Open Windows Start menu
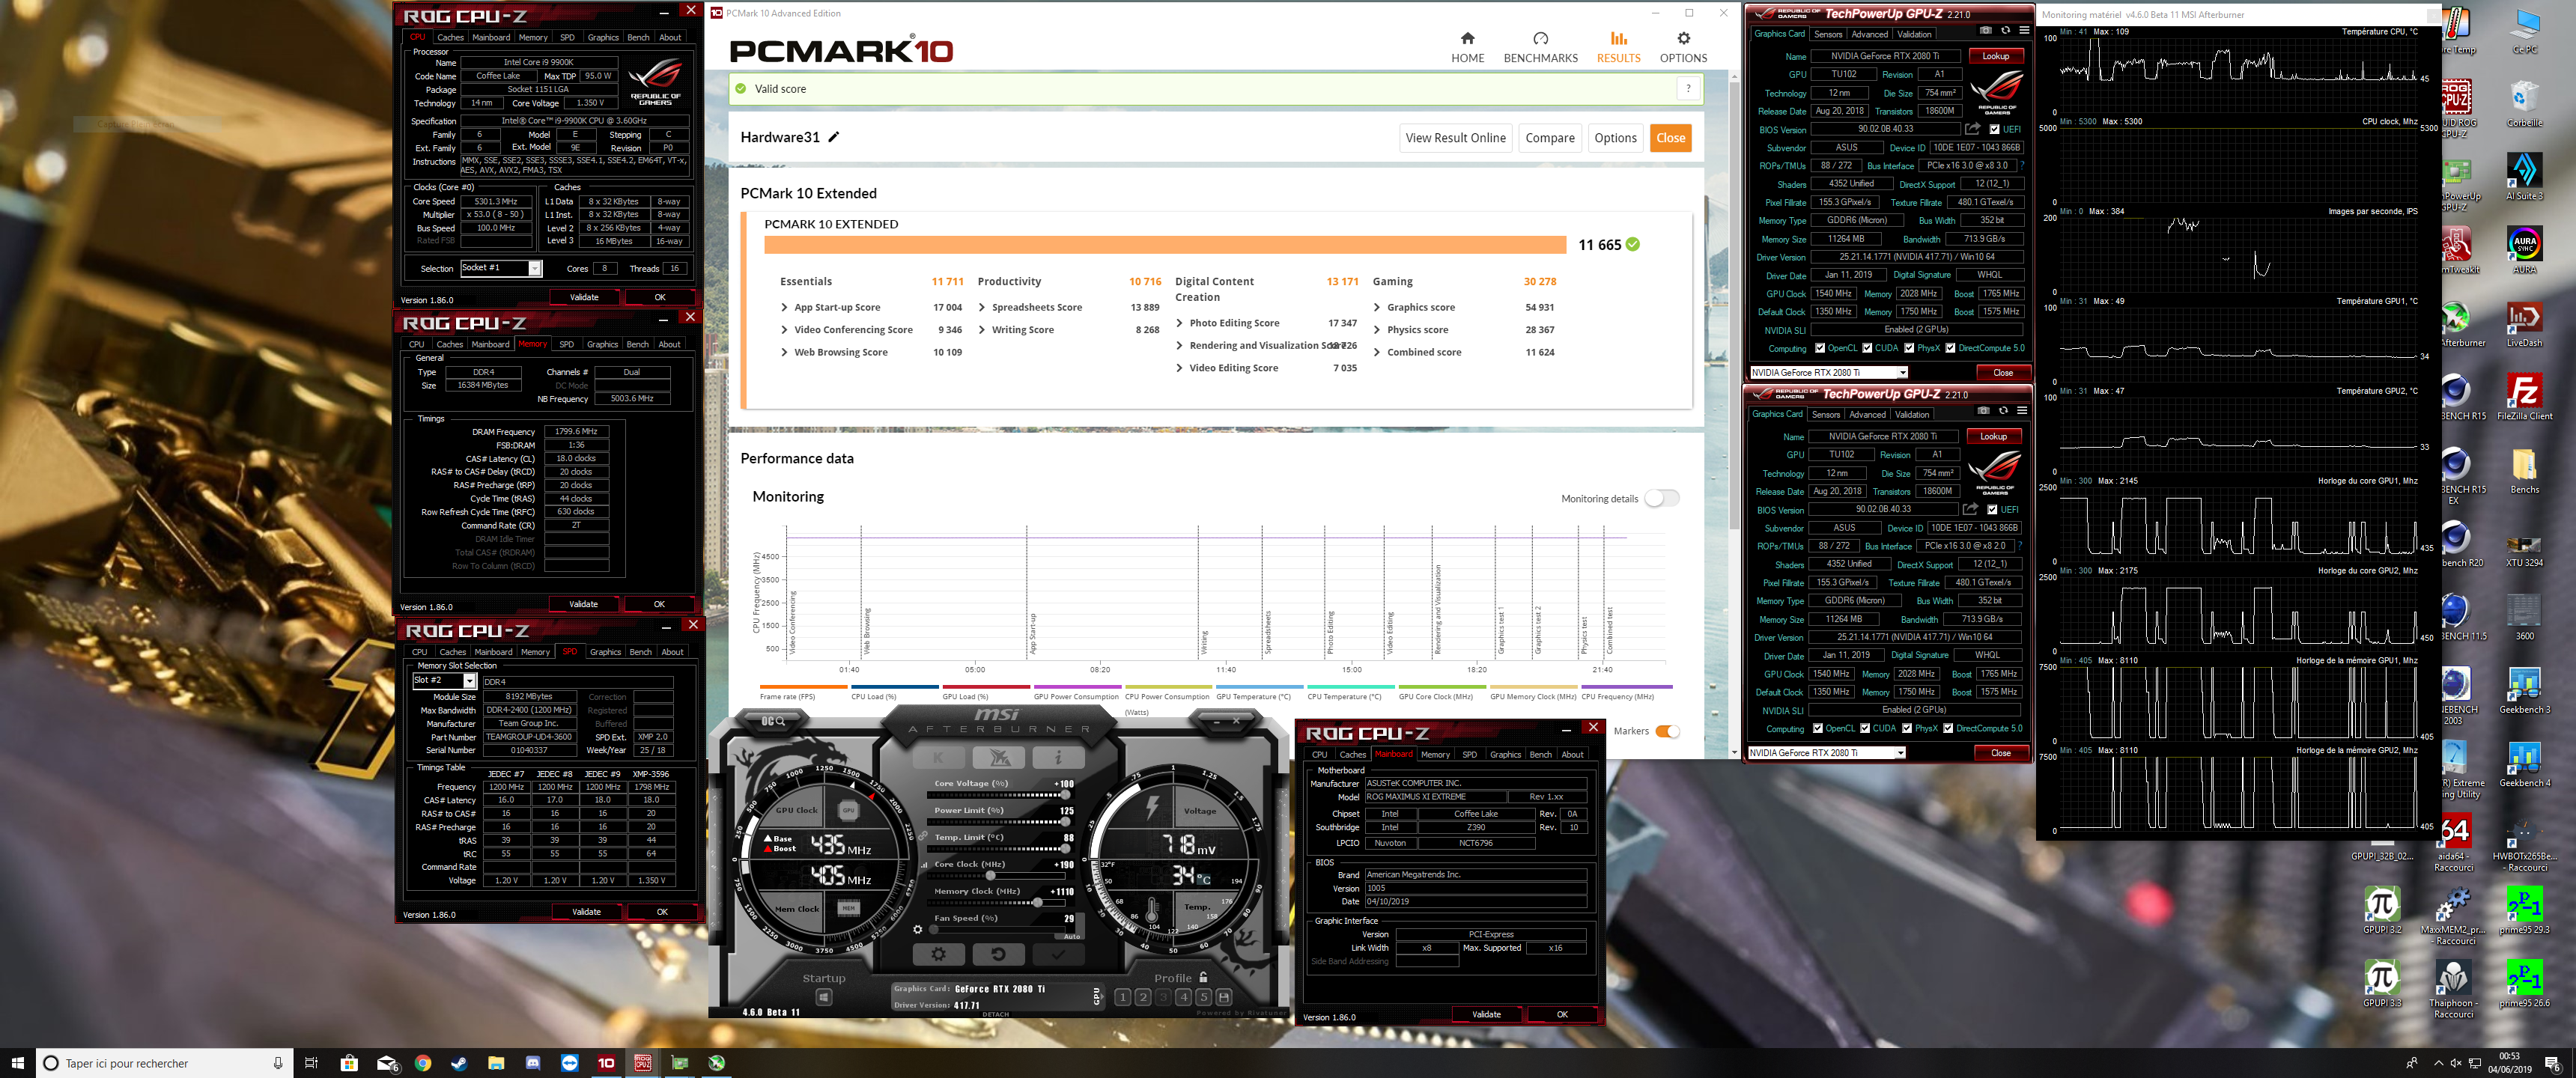 pyautogui.click(x=17, y=1063)
